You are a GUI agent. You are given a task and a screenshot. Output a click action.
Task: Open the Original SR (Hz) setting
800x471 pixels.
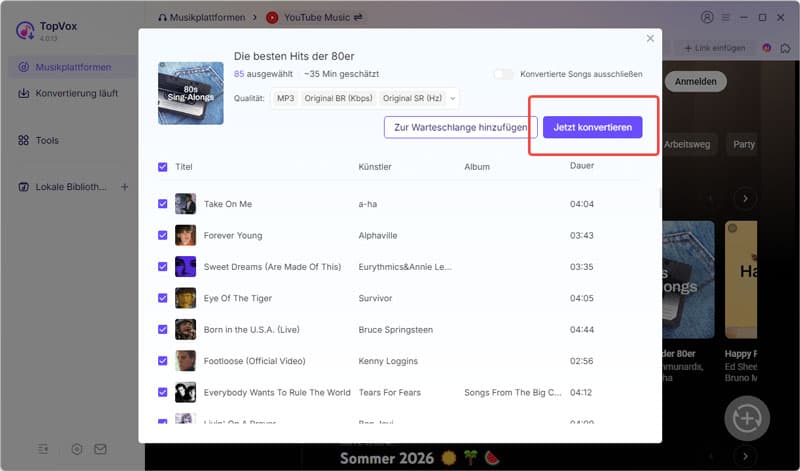[412, 98]
